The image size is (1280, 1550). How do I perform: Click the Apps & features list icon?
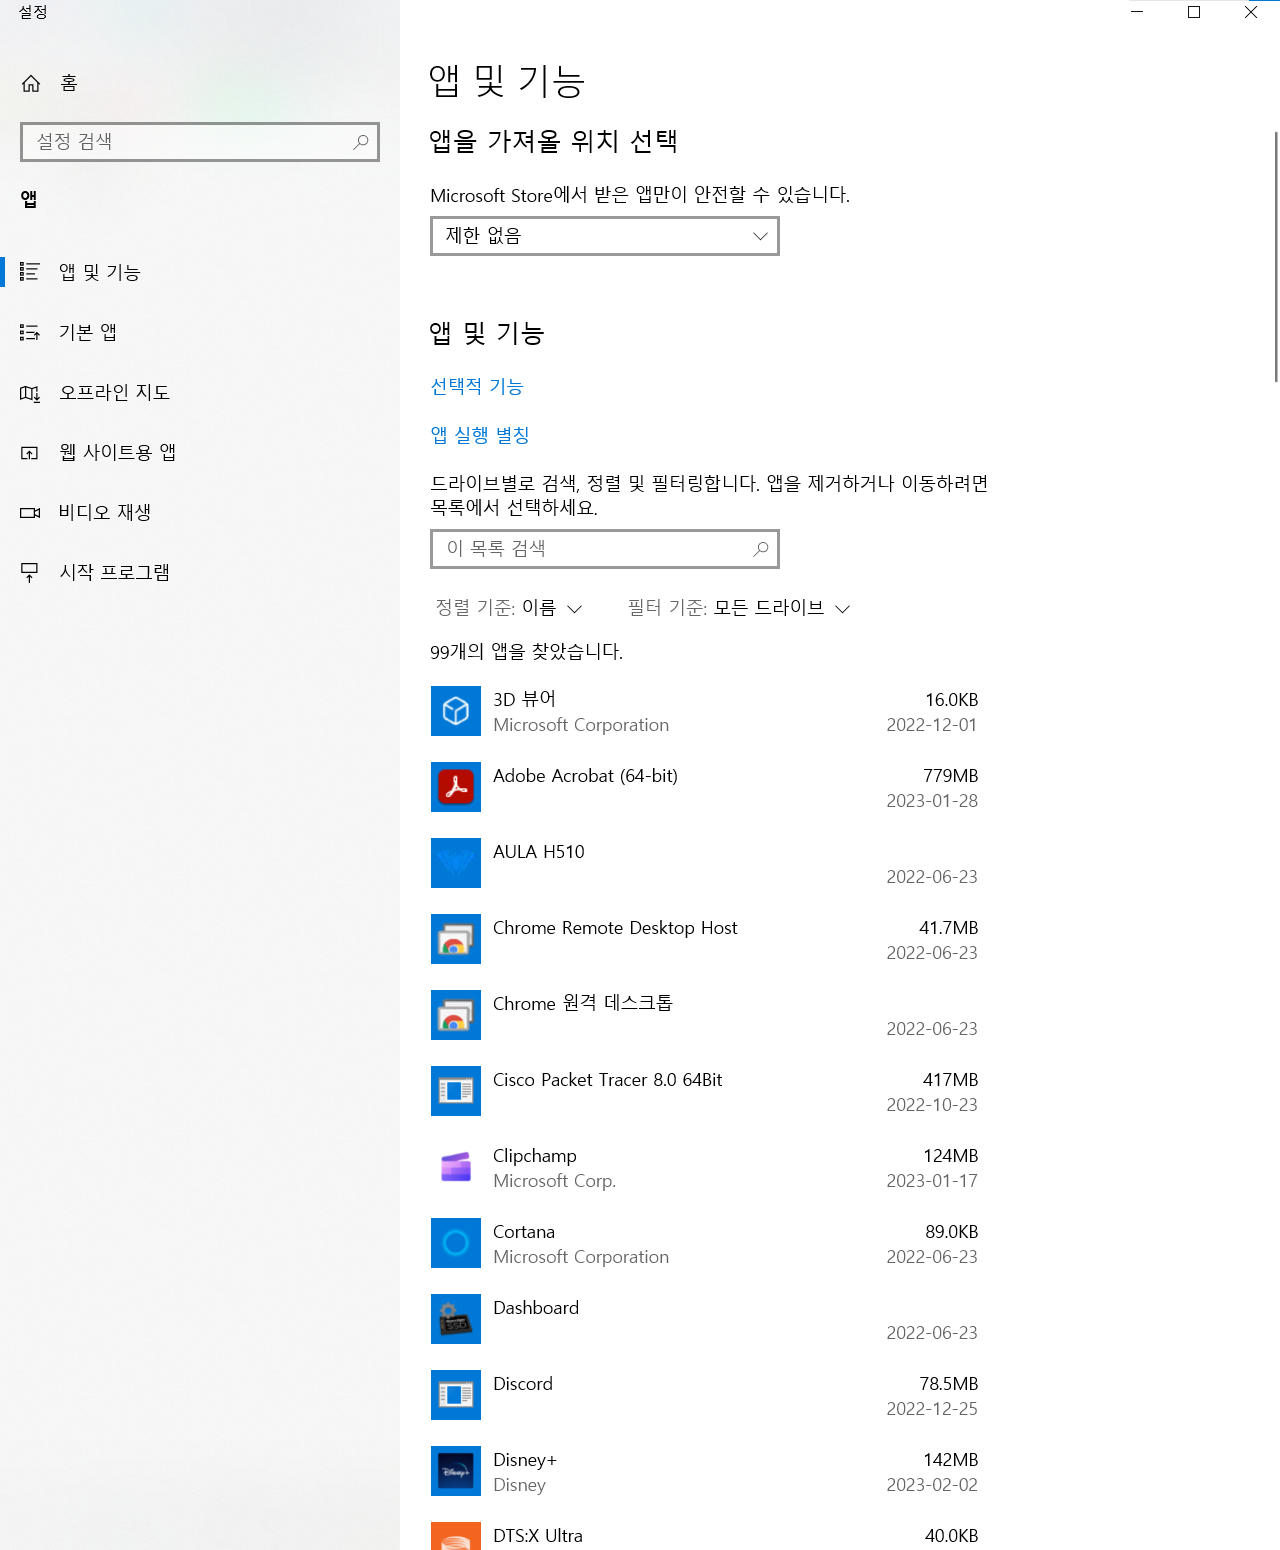30,272
